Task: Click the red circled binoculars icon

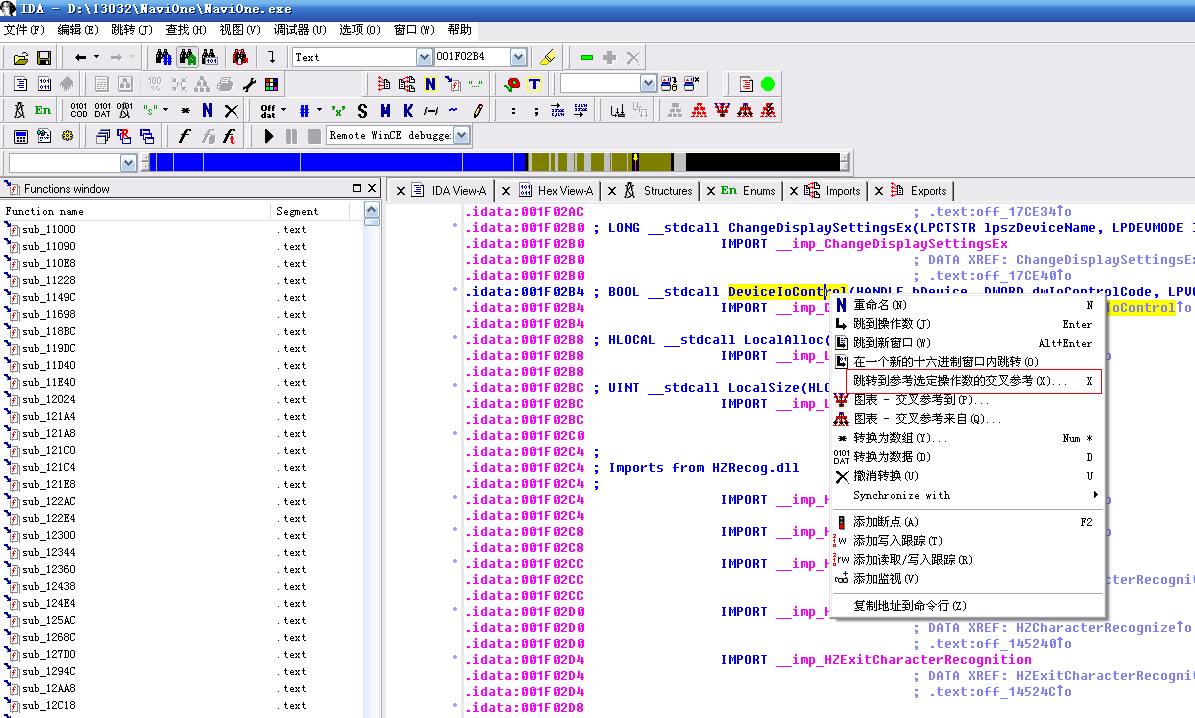Action: click(x=240, y=57)
